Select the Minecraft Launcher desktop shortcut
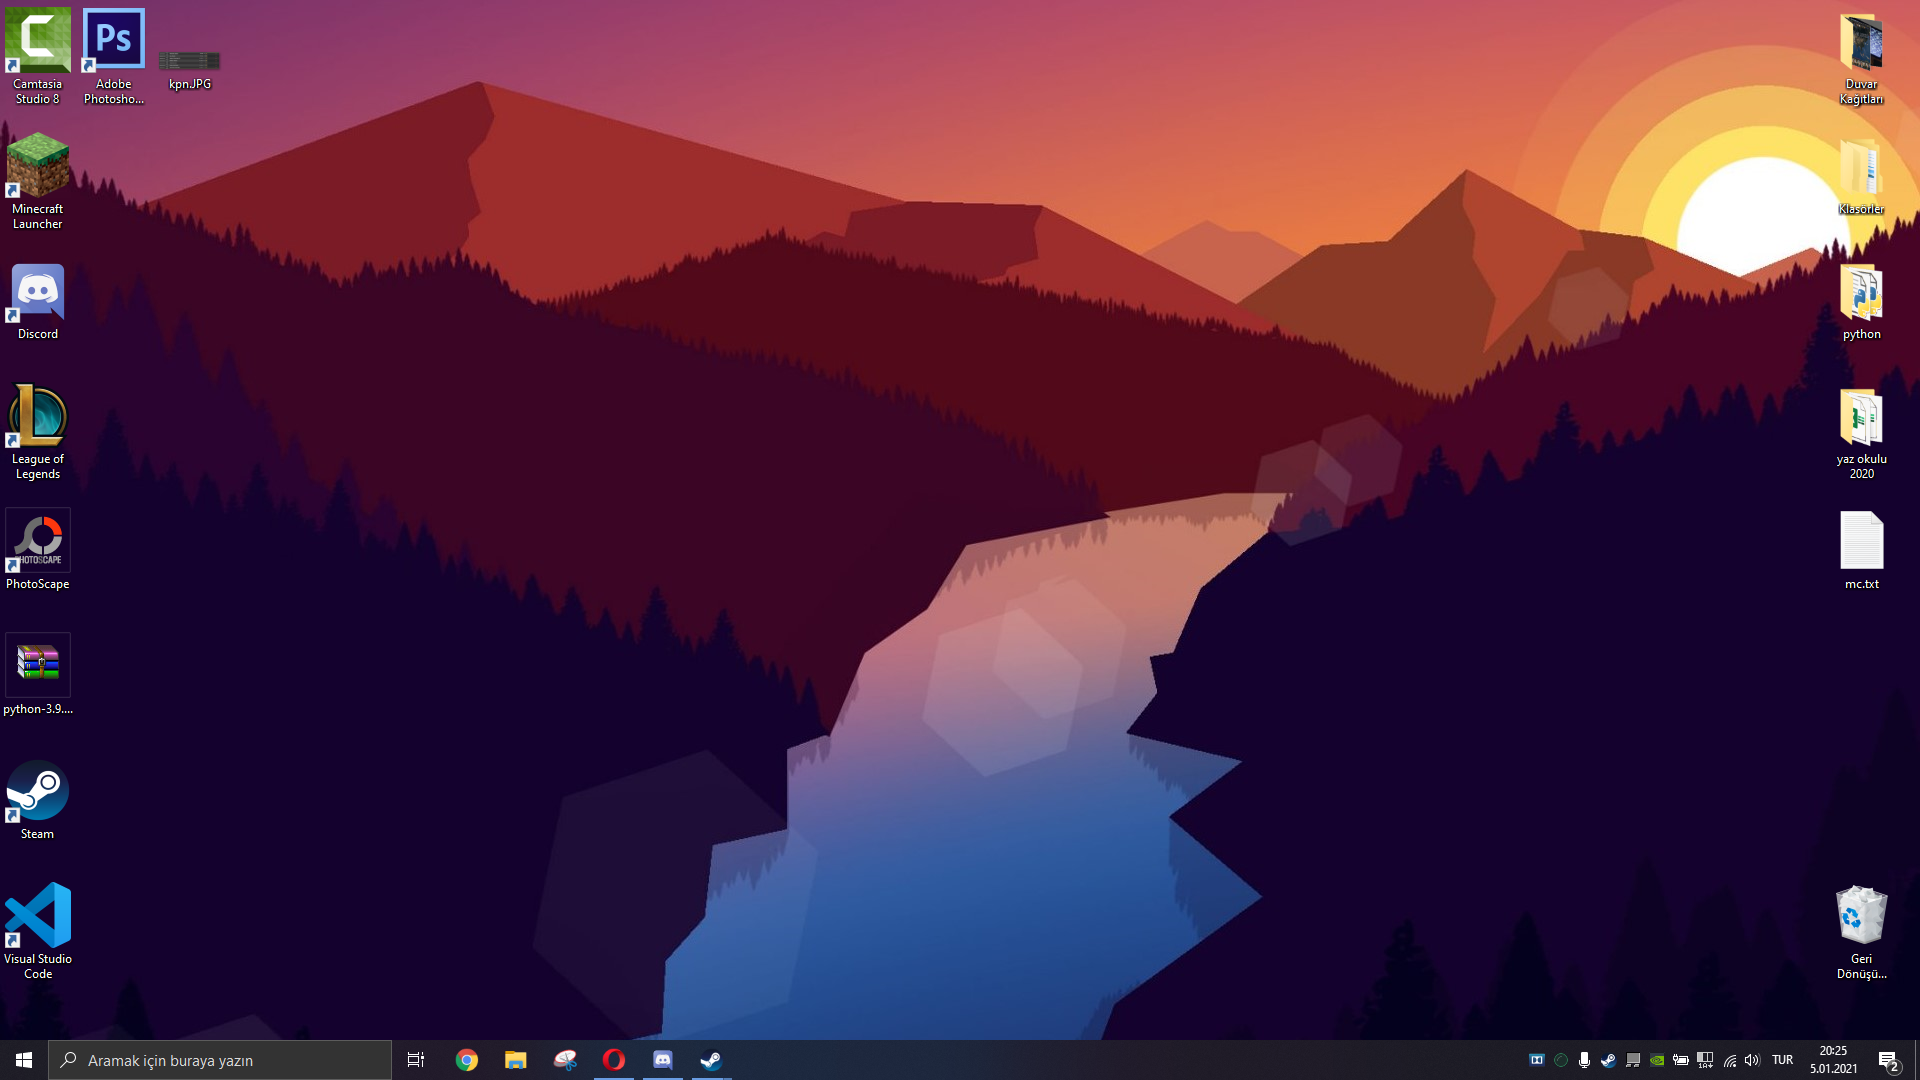The width and height of the screenshot is (1920, 1080). coord(37,181)
